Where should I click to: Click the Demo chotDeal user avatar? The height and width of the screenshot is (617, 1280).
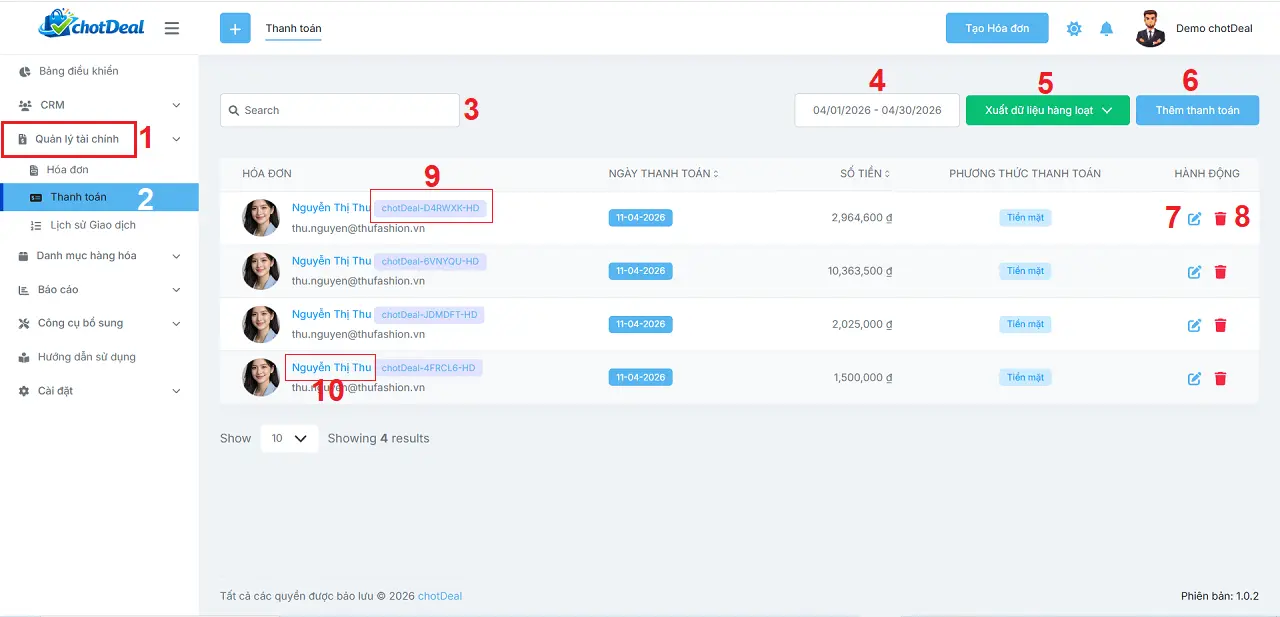click(1151, 29)
